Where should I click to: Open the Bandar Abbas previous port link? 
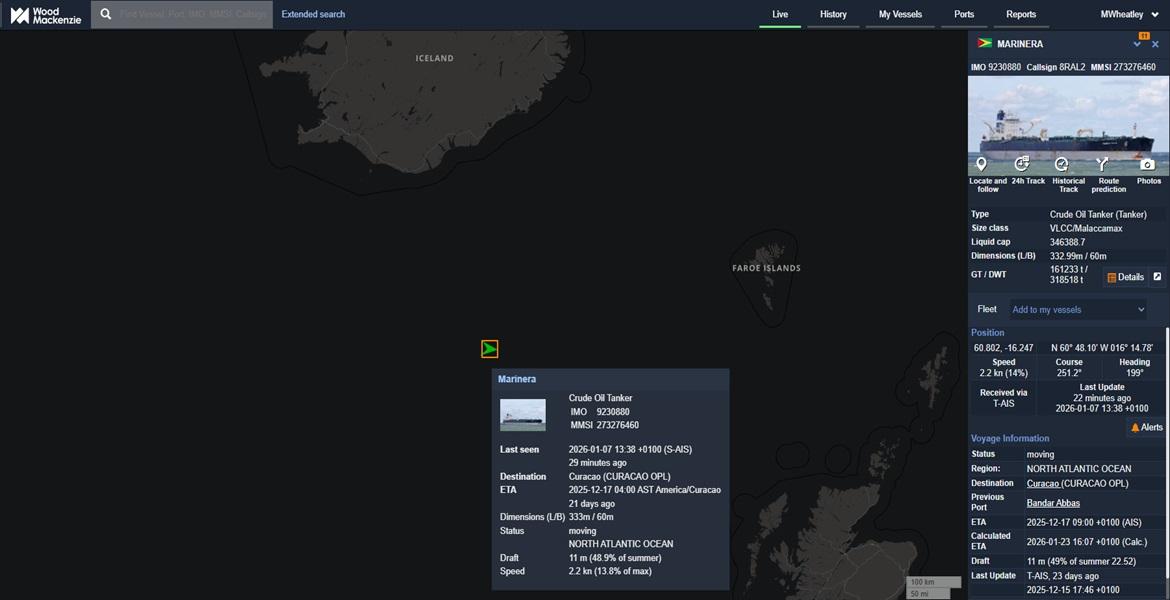[x=1052, y=503]
